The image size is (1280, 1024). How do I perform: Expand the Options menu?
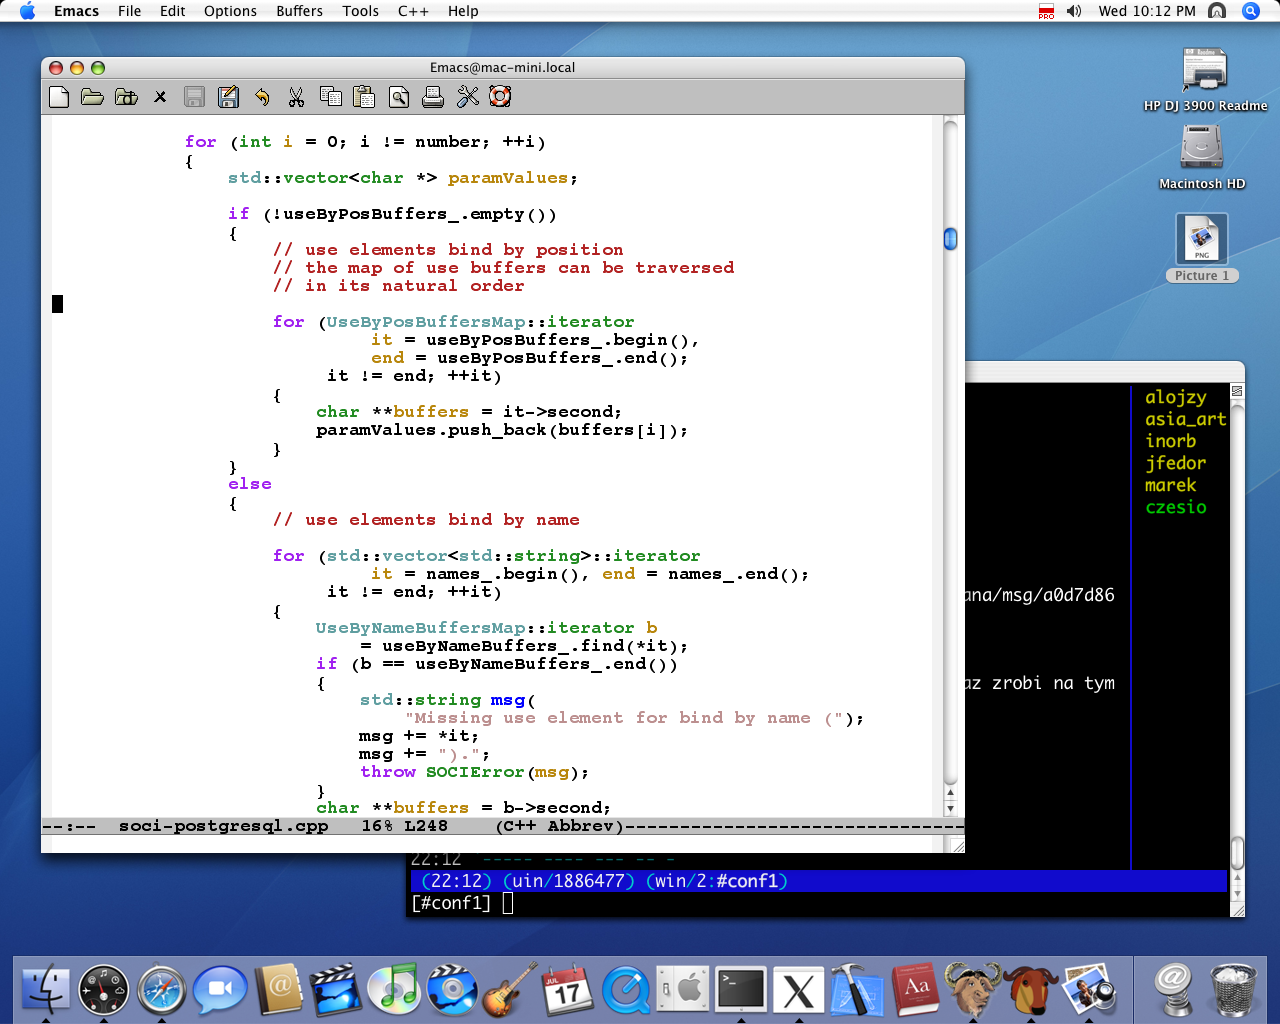coord(230,11)
